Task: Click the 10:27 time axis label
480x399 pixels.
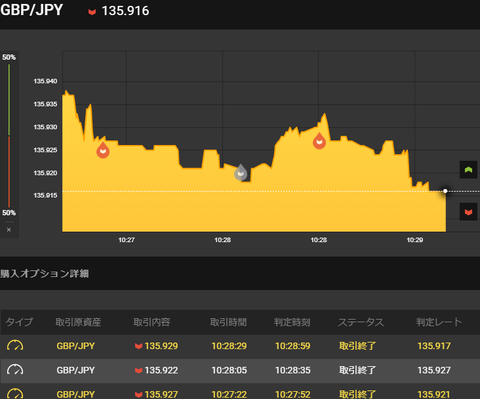Action: 127,240
